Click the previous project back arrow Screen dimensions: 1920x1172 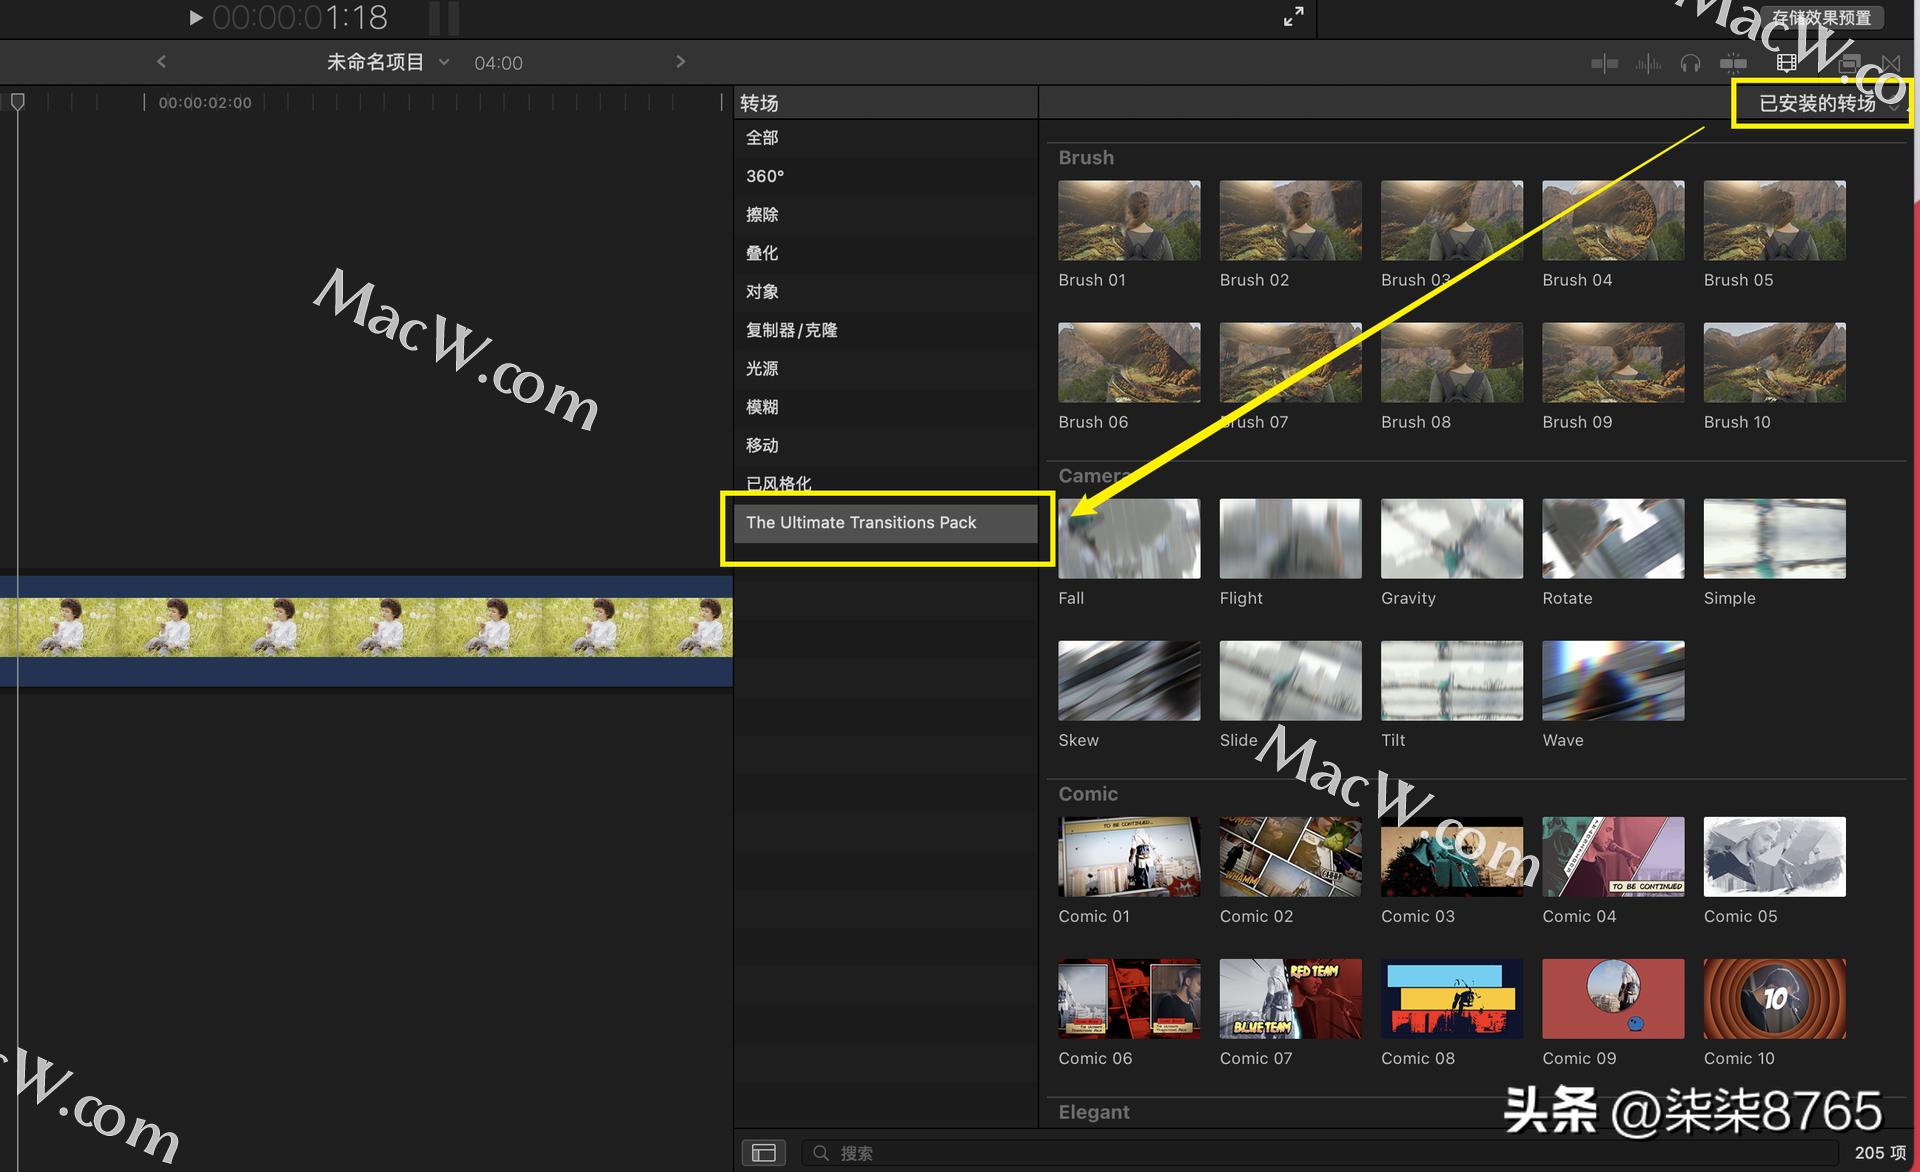click(x=162, y=61)
